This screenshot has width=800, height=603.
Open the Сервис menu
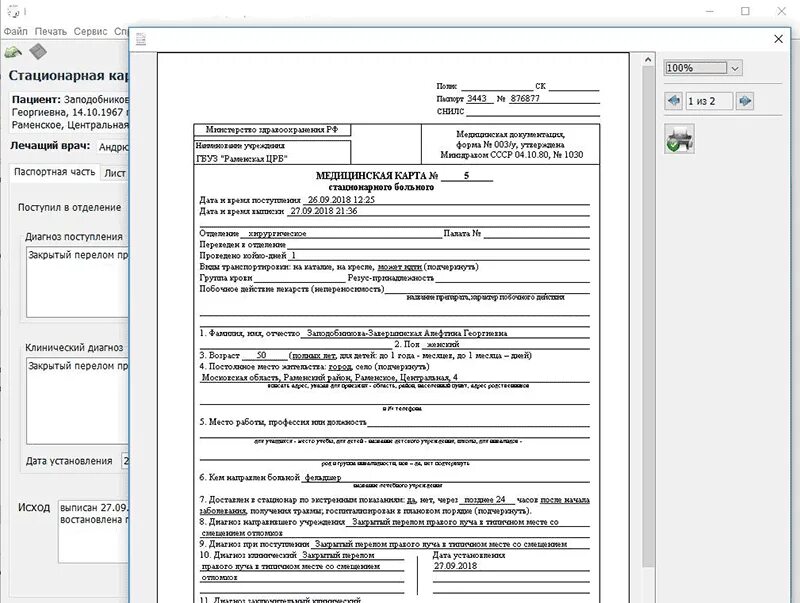90,32
